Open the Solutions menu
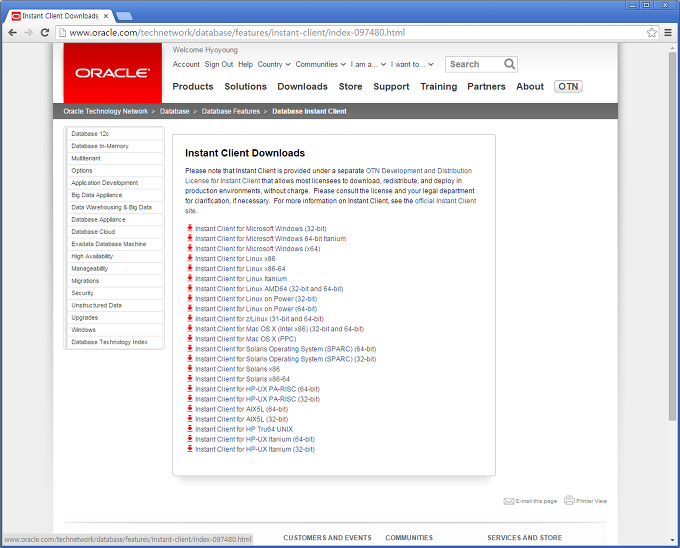Screen dimensions: 680x548 click(x=245, y=87)
